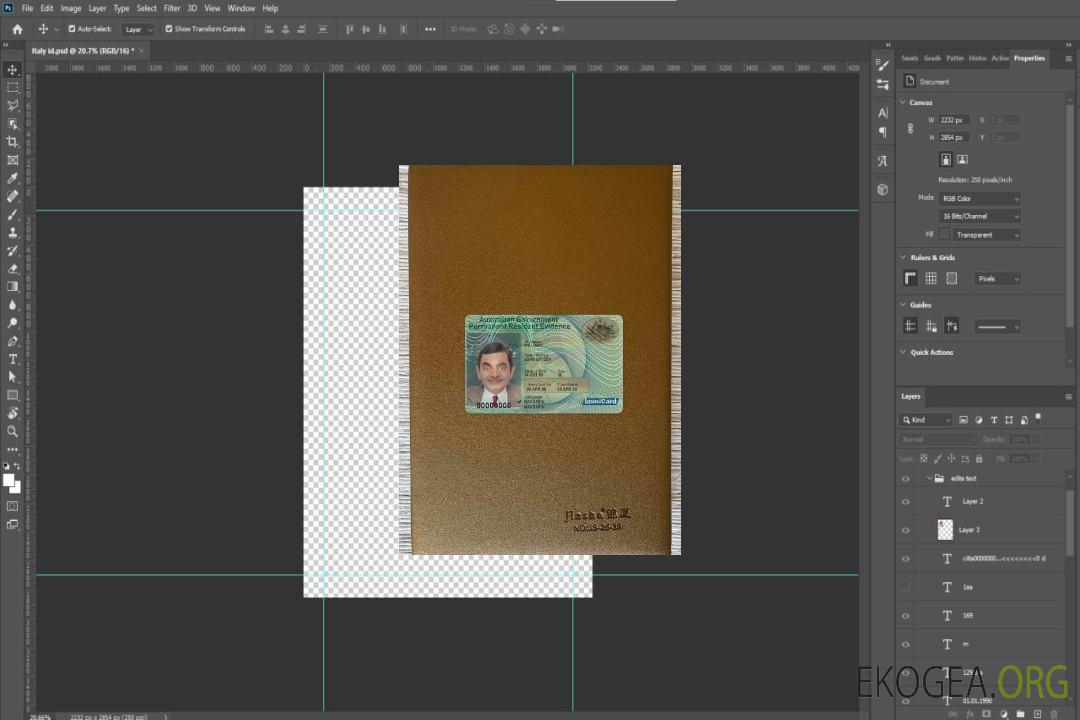The image size is (1080, 720).
Task: Open the Auto-Select Layer dropdown
Action: pyautogui.click(x=138, y=29)
